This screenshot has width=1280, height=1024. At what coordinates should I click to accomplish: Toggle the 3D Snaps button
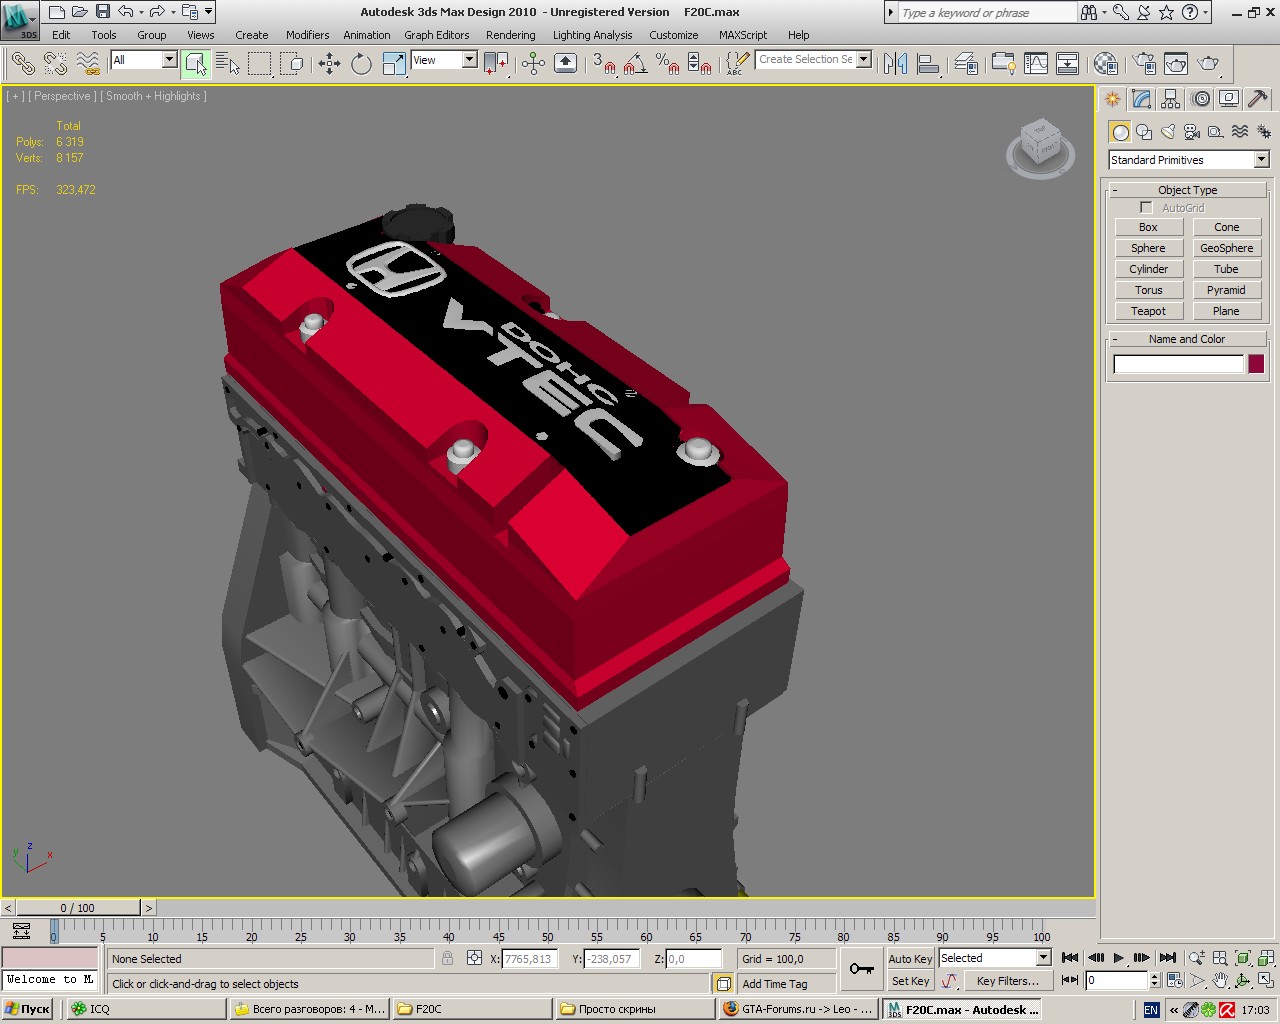[602, 64]
